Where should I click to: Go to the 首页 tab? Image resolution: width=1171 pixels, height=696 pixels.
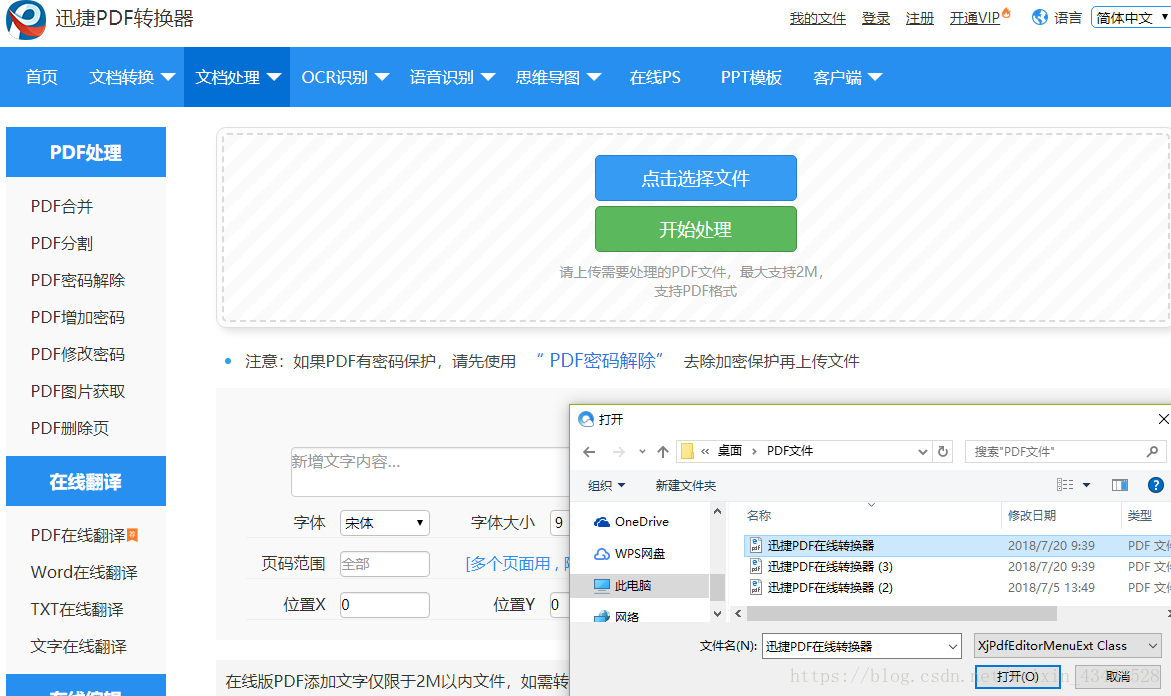[41, 77]
